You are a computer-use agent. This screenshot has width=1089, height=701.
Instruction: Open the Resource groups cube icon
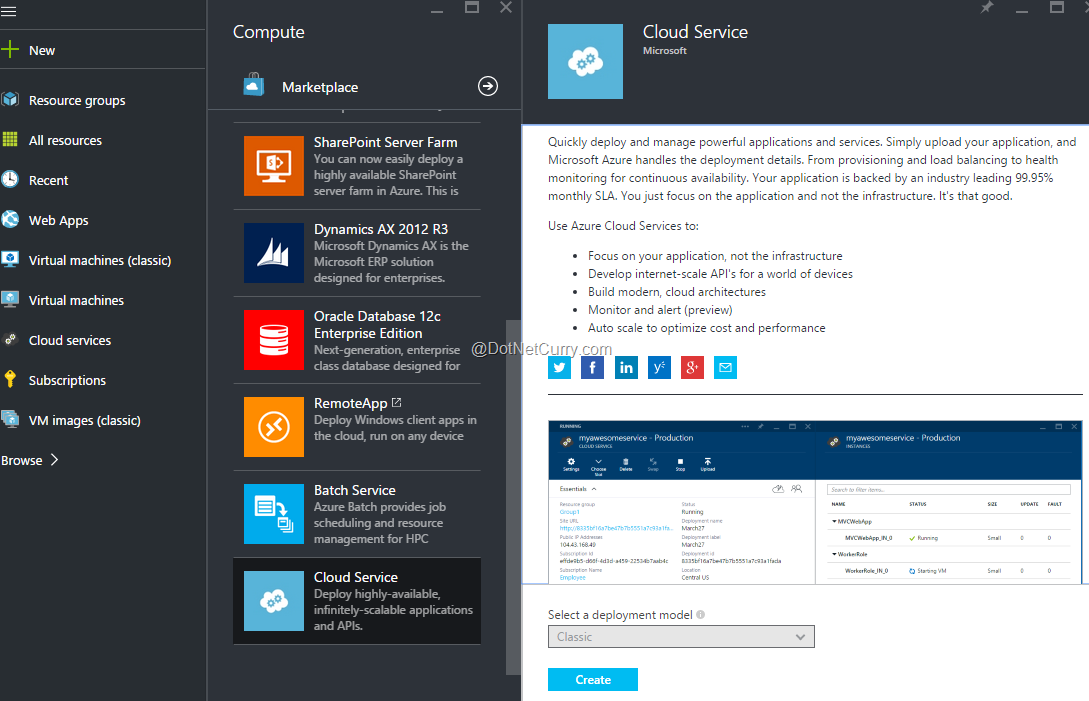[x=10, y=99]
